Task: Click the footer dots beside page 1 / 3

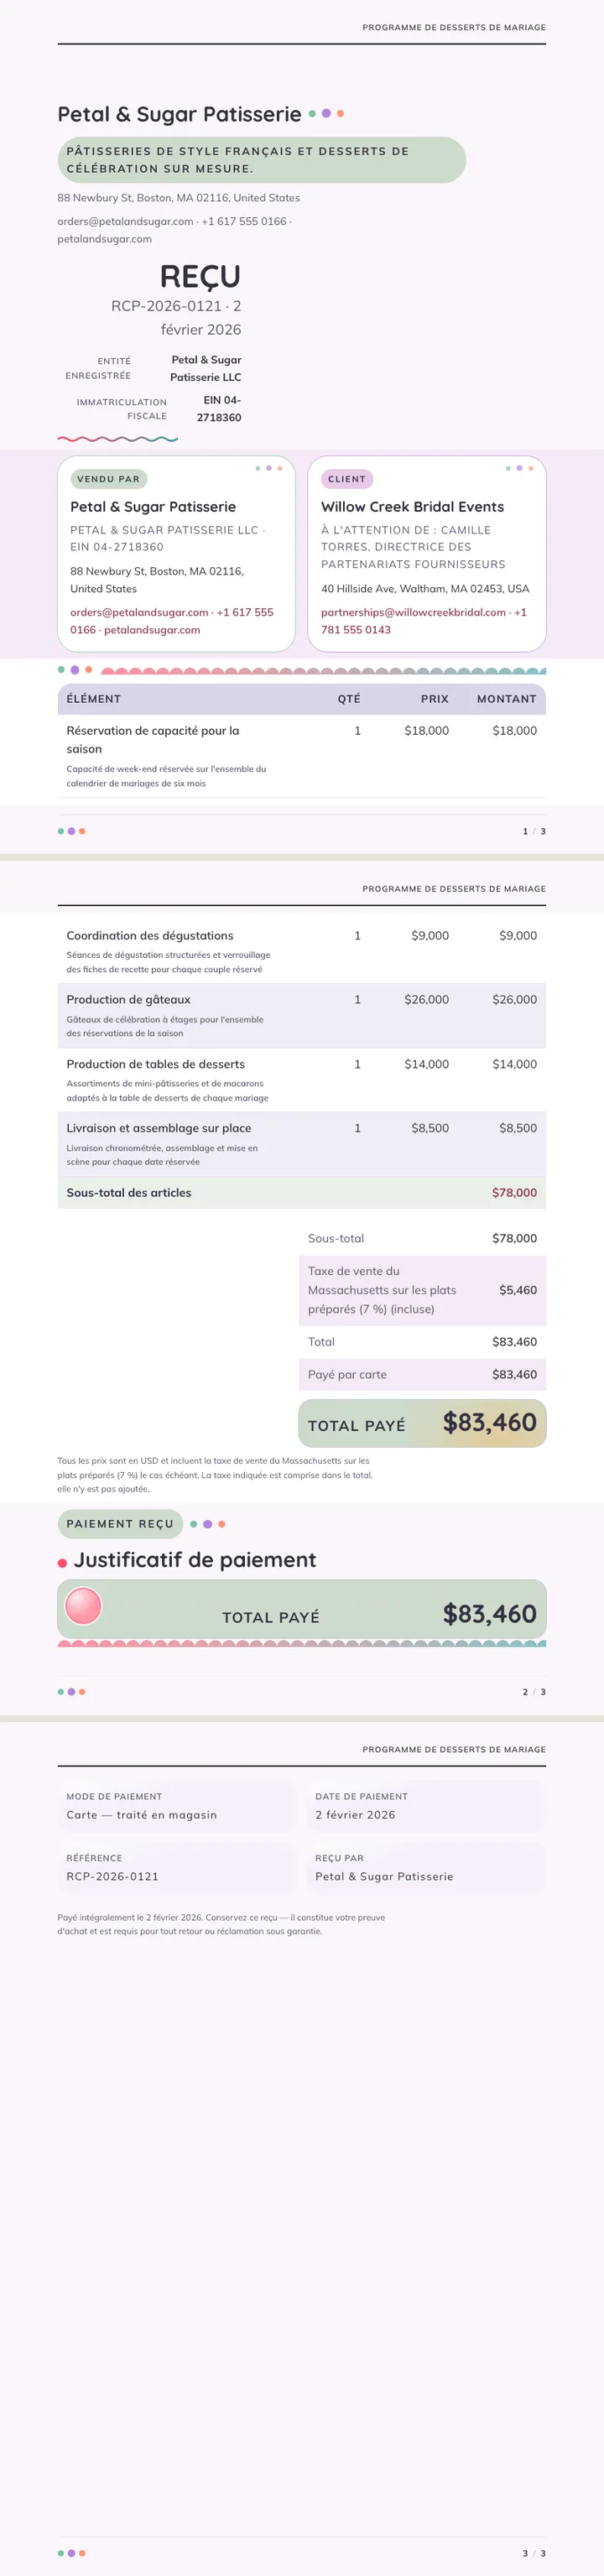Action: [71, 831]
